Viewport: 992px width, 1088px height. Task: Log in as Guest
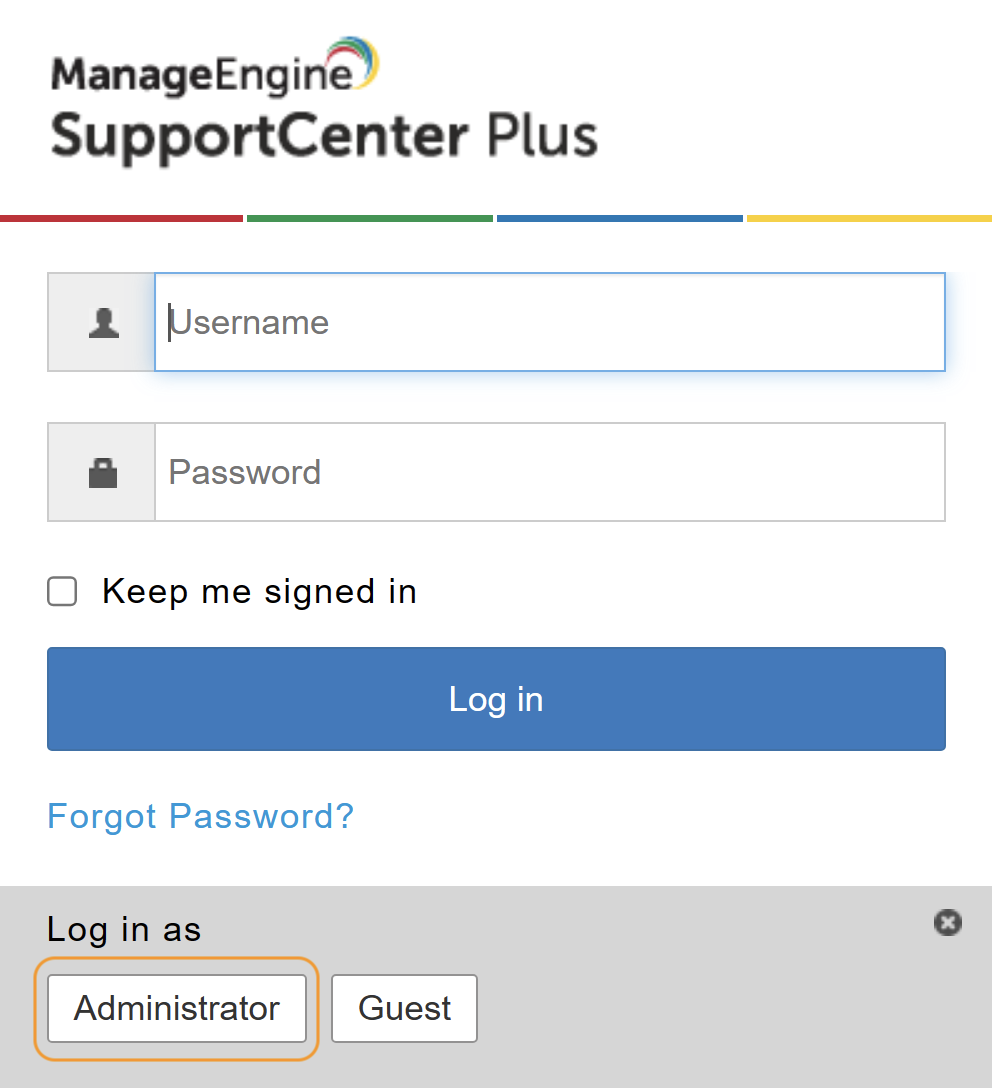point(404,1009)
